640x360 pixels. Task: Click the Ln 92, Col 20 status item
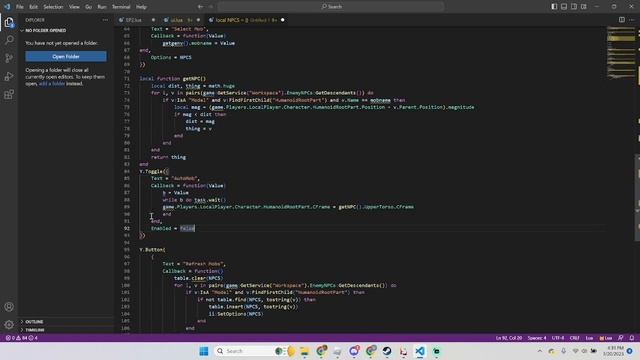[509, 338]
